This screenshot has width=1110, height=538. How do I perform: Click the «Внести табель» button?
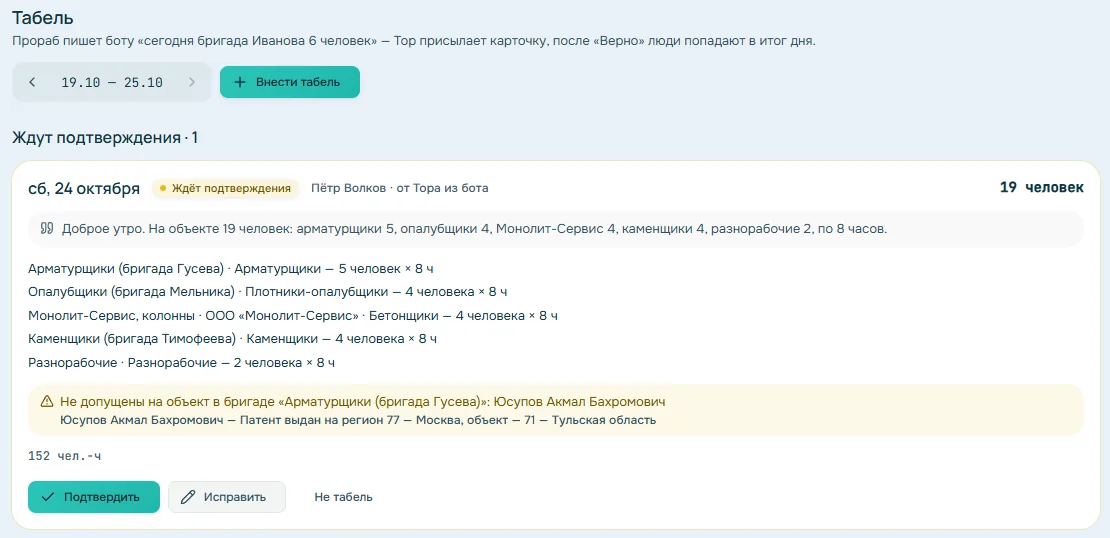pyautogui.click(x=290, y=82)
